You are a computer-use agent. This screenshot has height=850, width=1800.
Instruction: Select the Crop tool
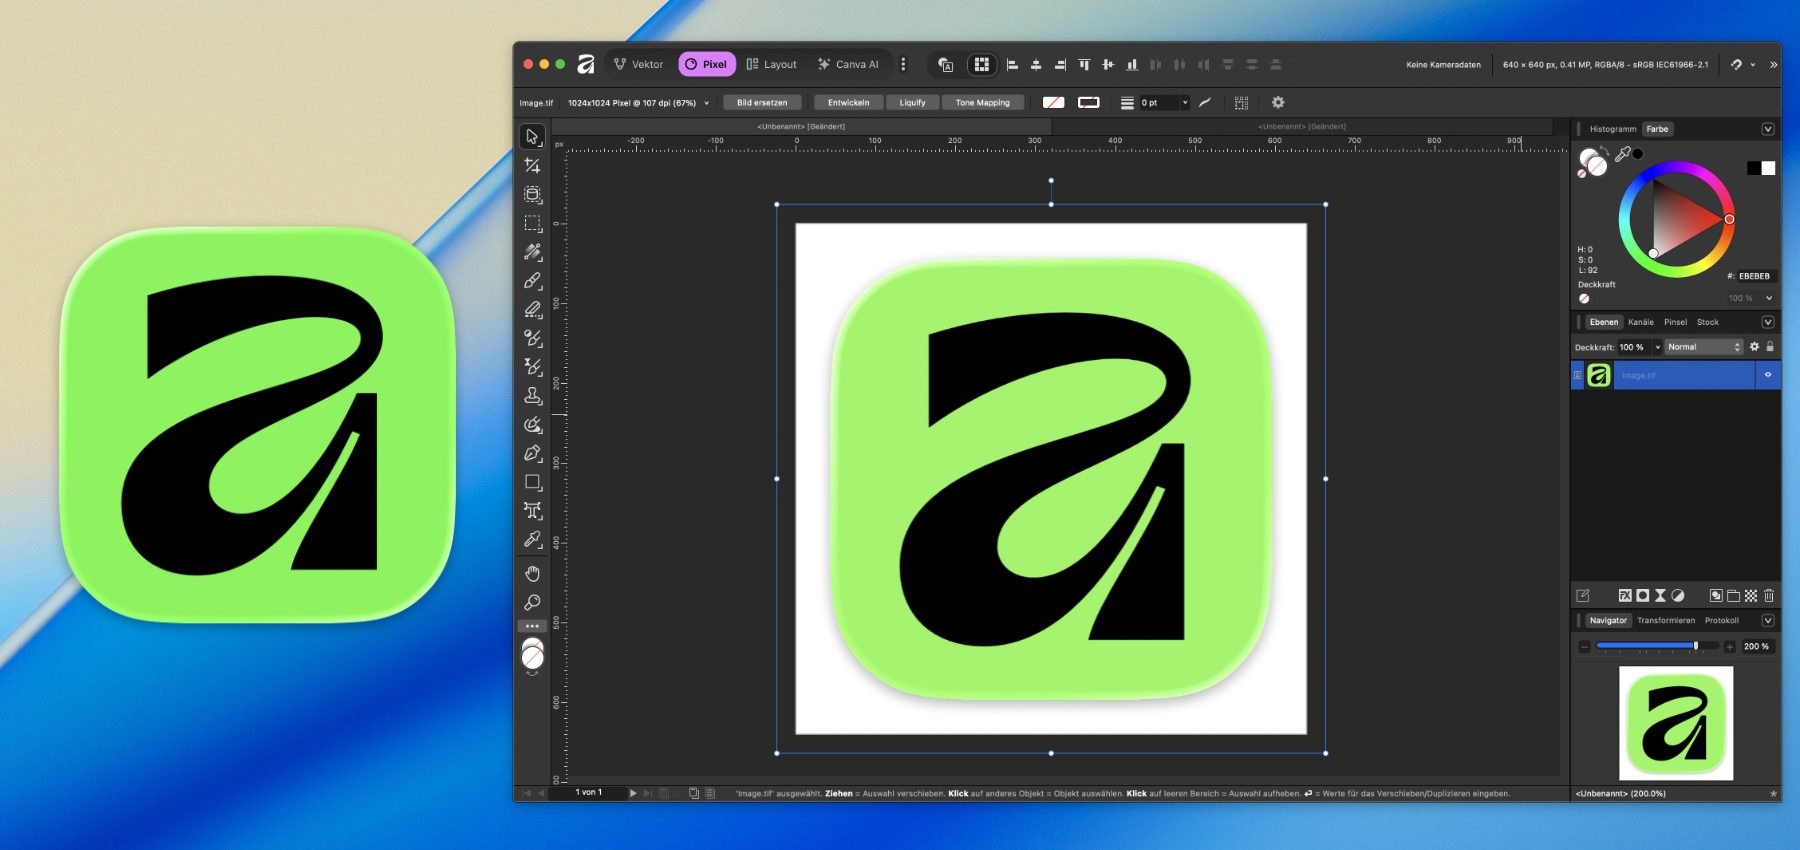coord(532,165)
